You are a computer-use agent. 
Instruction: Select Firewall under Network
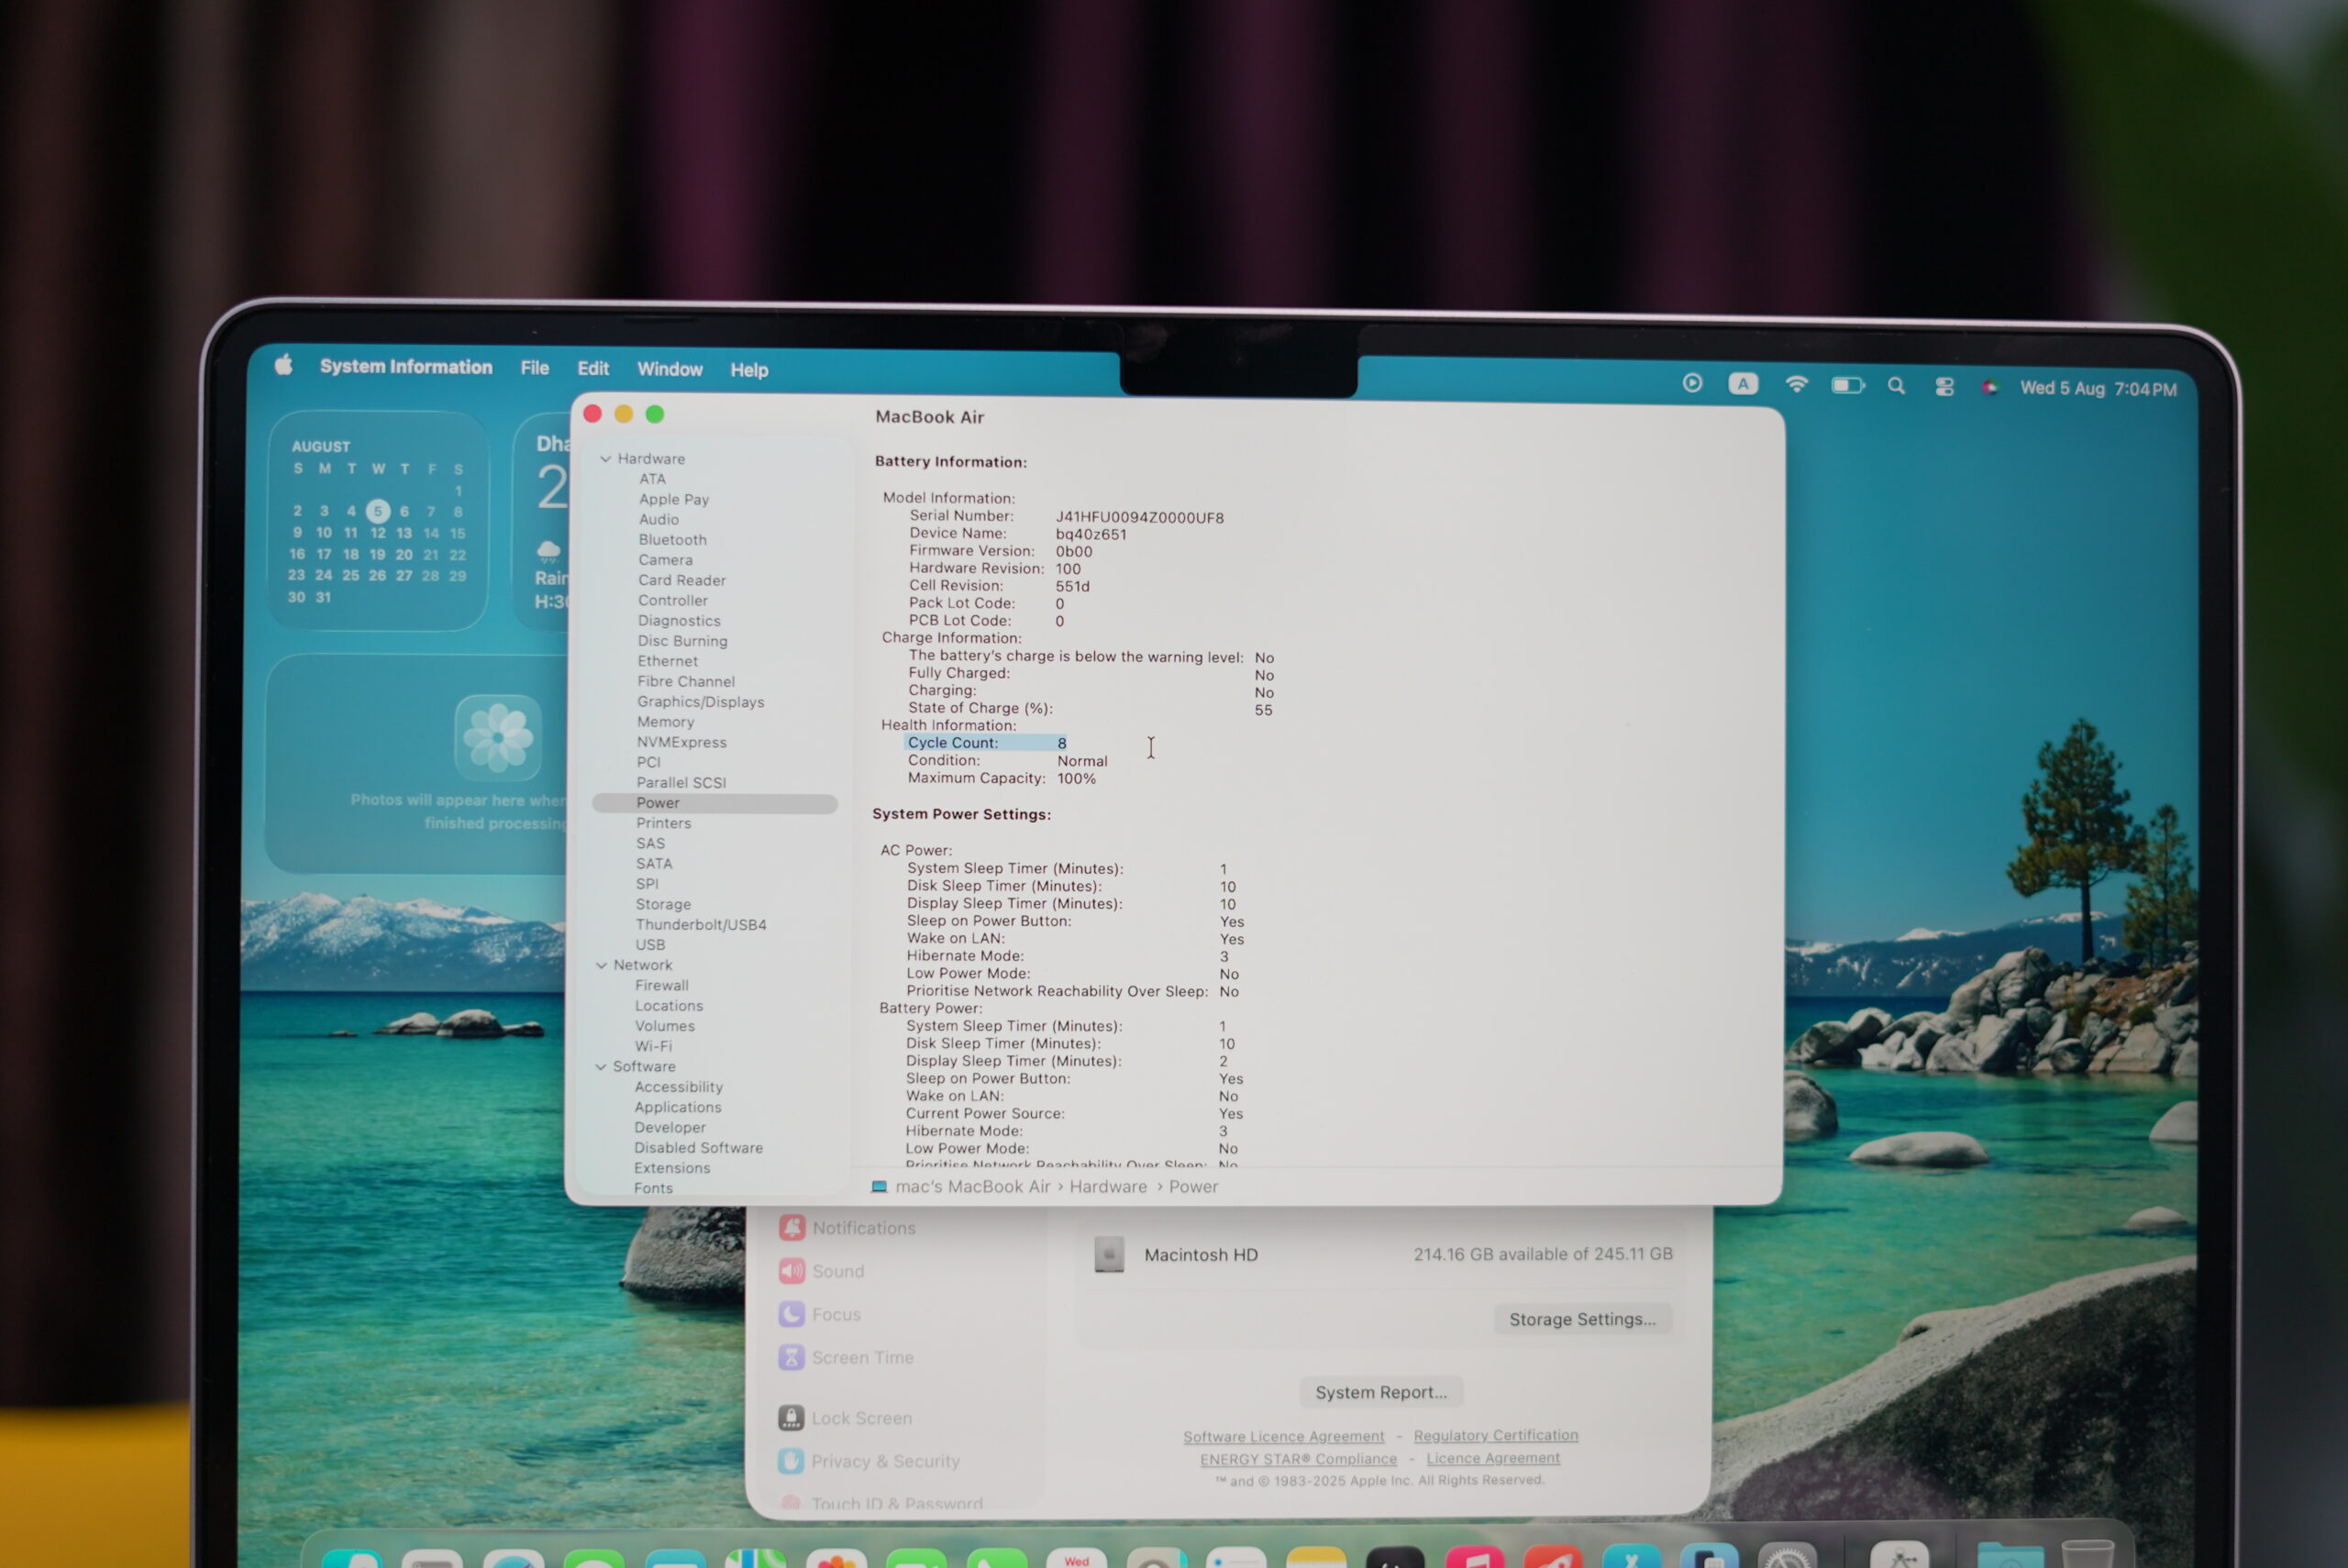point(661,986)
